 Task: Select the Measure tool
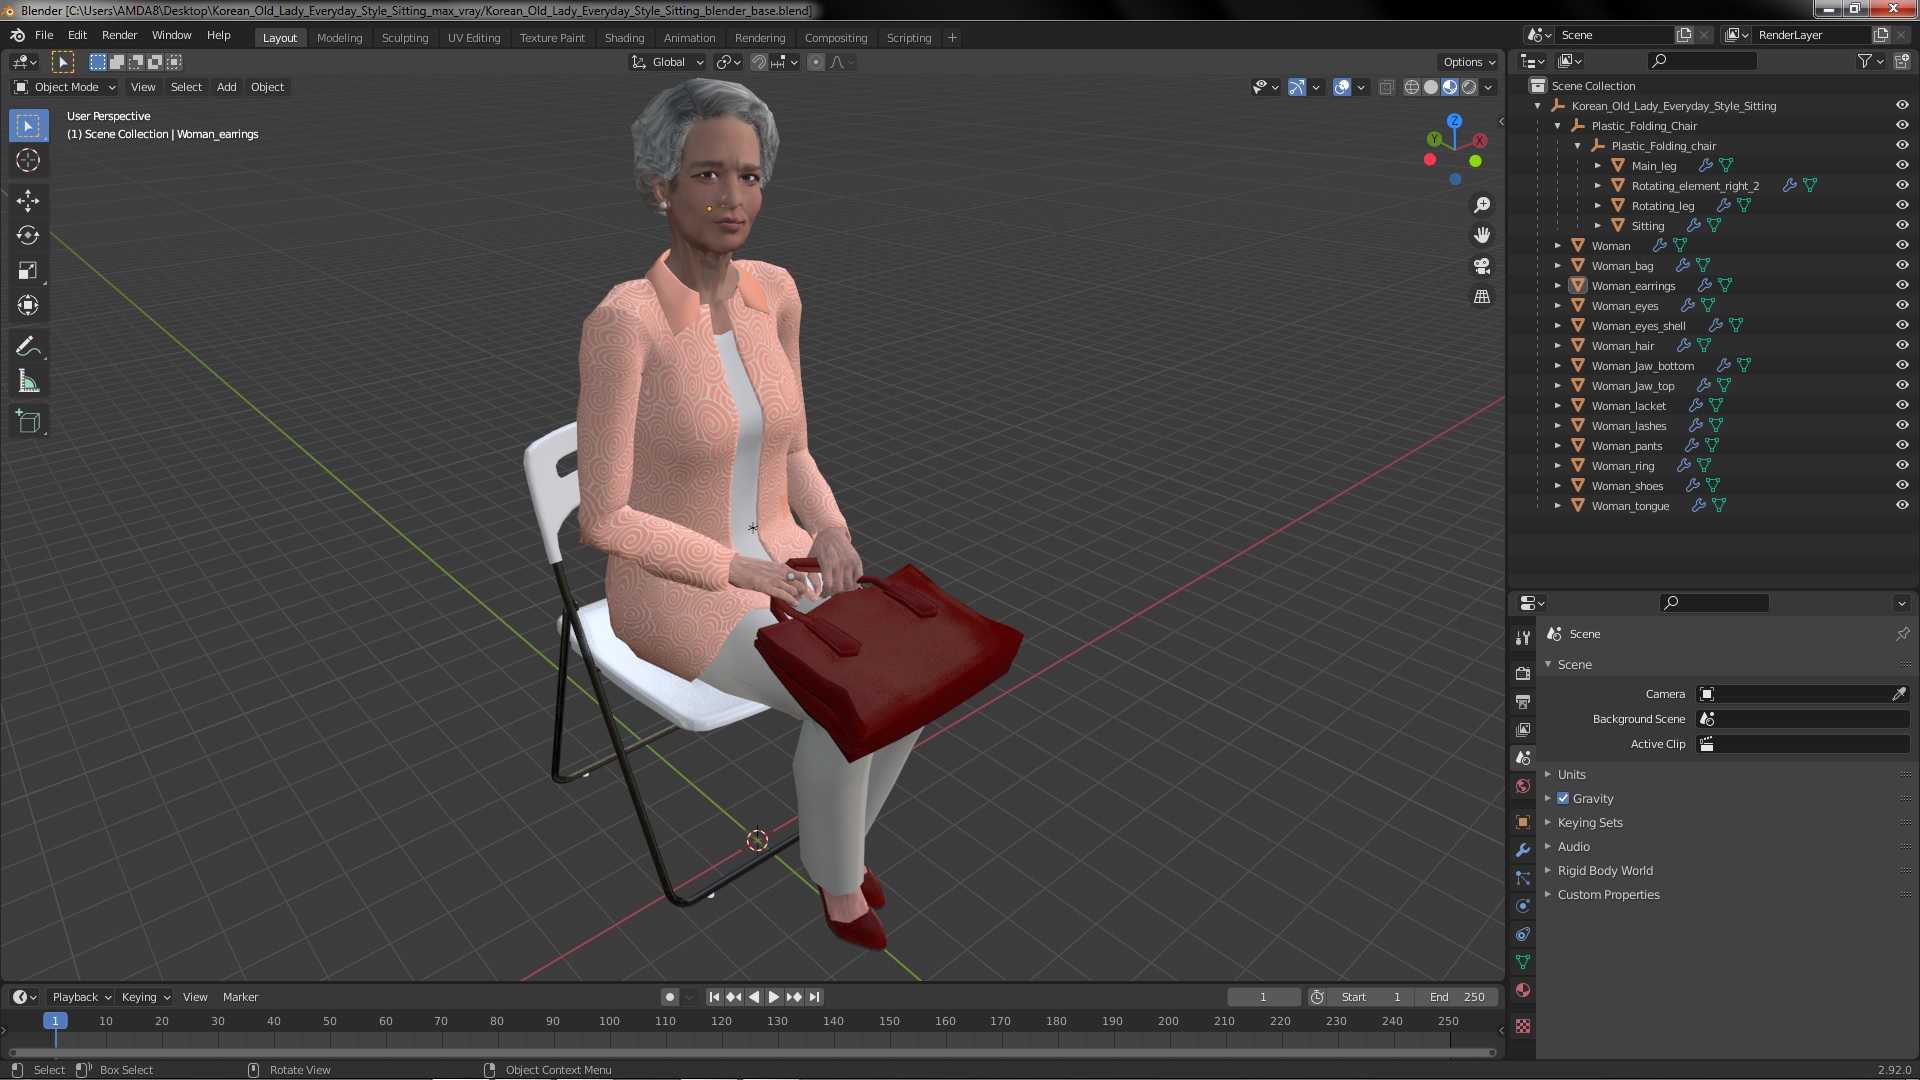point(28,382)
